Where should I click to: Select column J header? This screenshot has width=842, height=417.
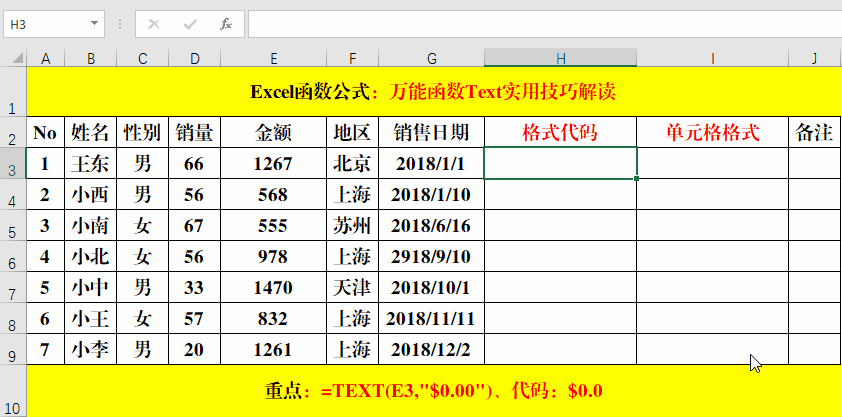(x=815, y=58)
